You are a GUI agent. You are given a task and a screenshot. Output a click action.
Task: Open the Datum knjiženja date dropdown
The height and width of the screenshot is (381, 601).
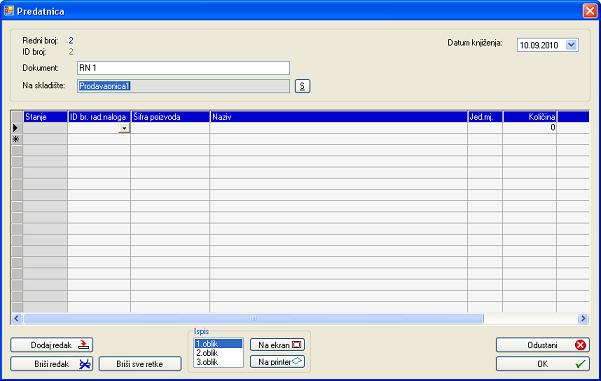pos(571,45)
